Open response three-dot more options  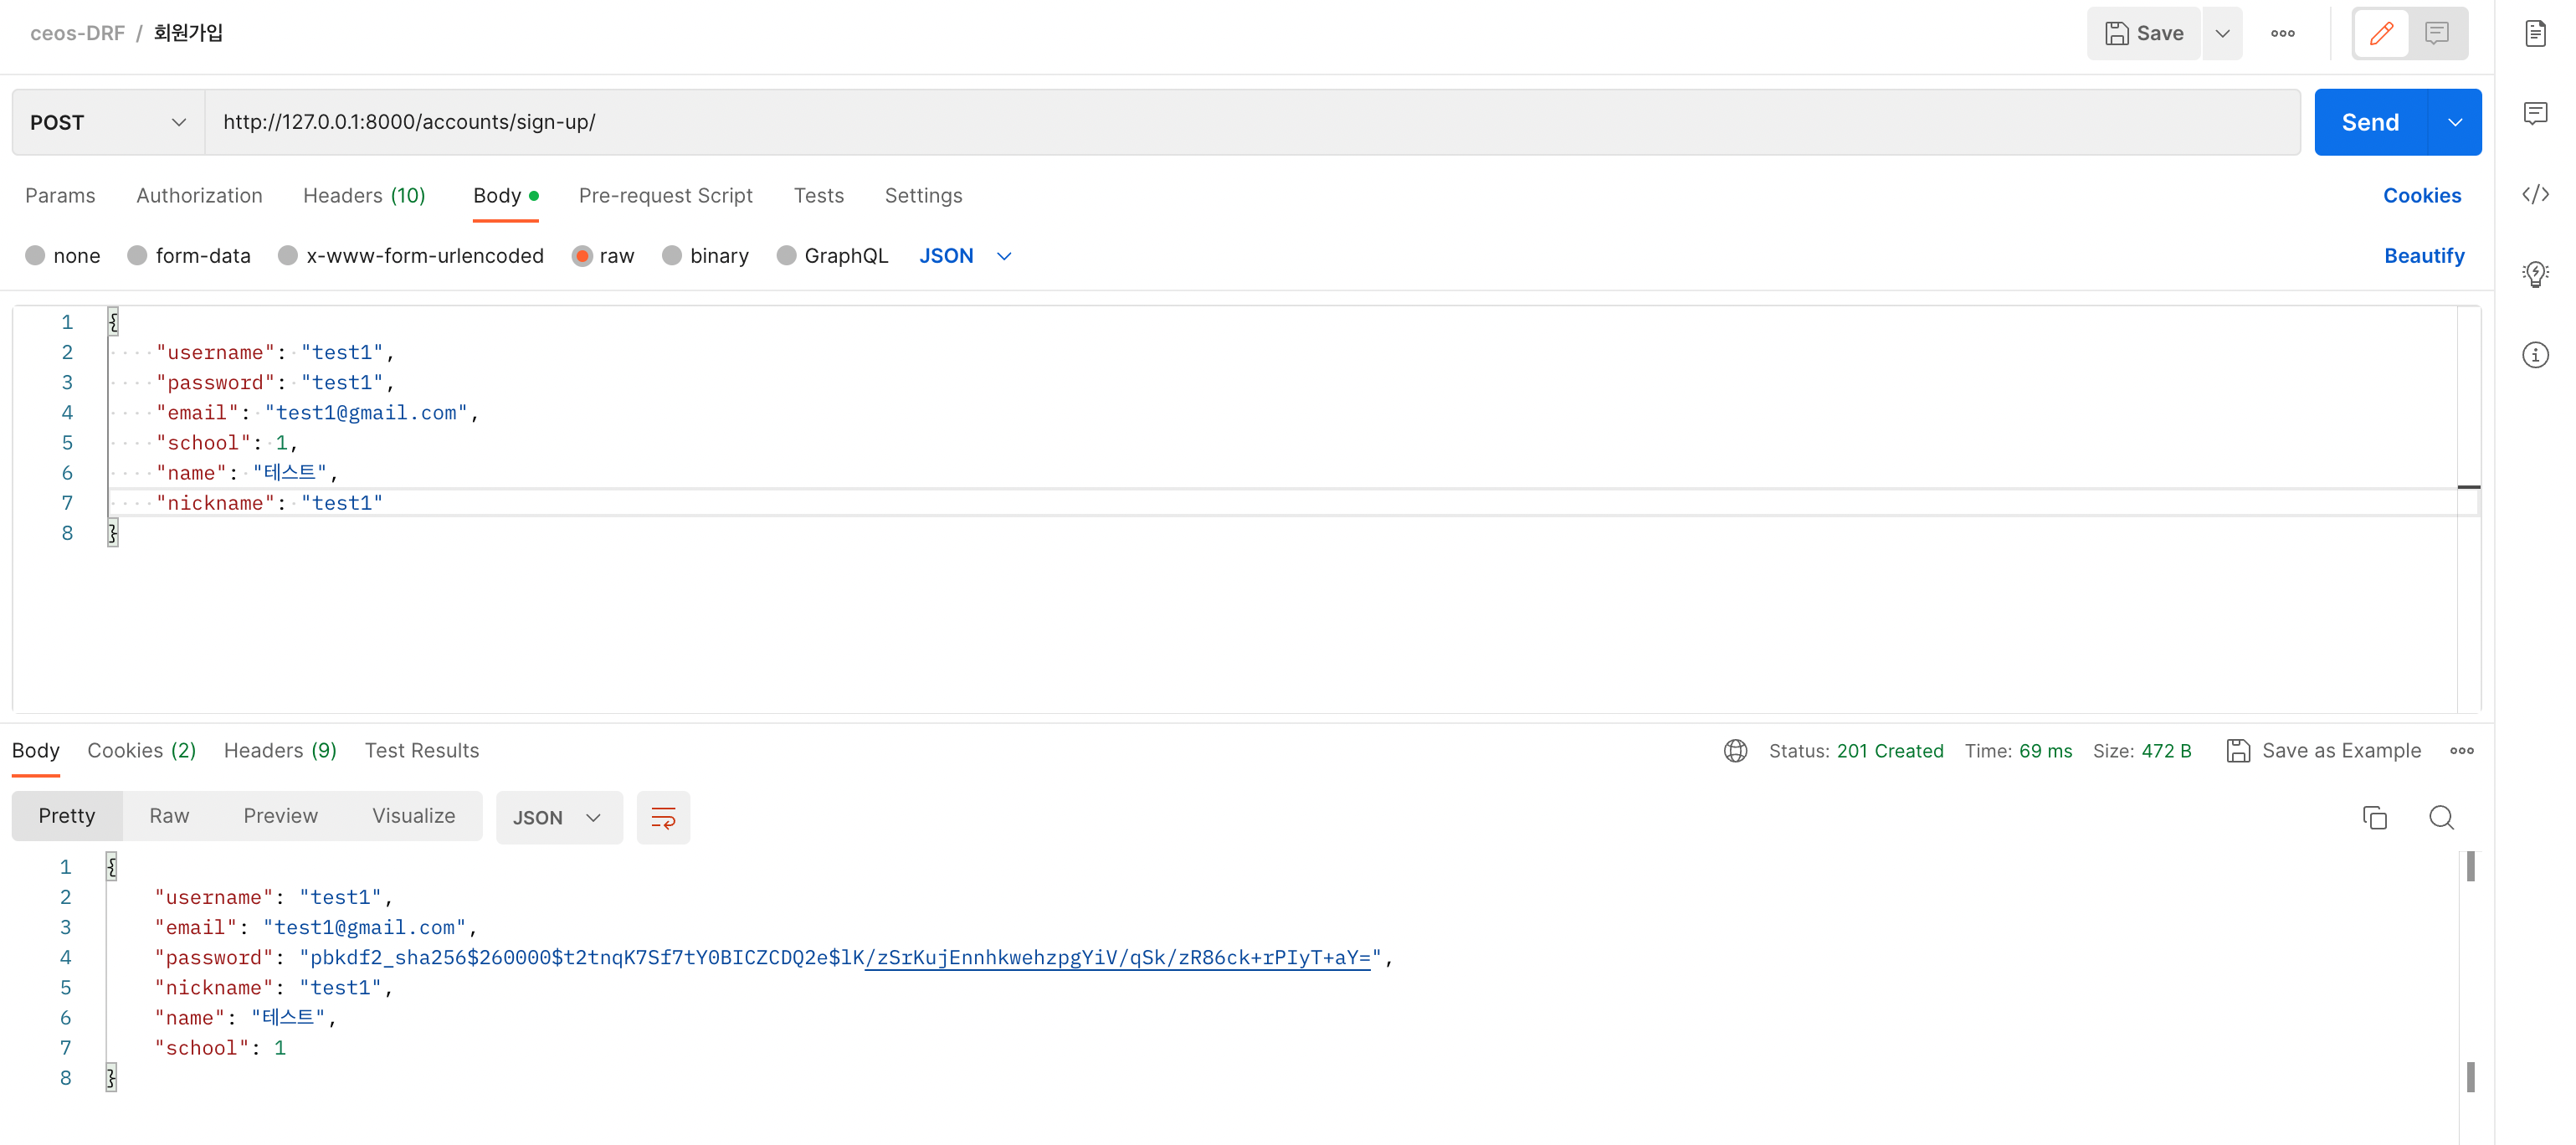pos(2461,751)
